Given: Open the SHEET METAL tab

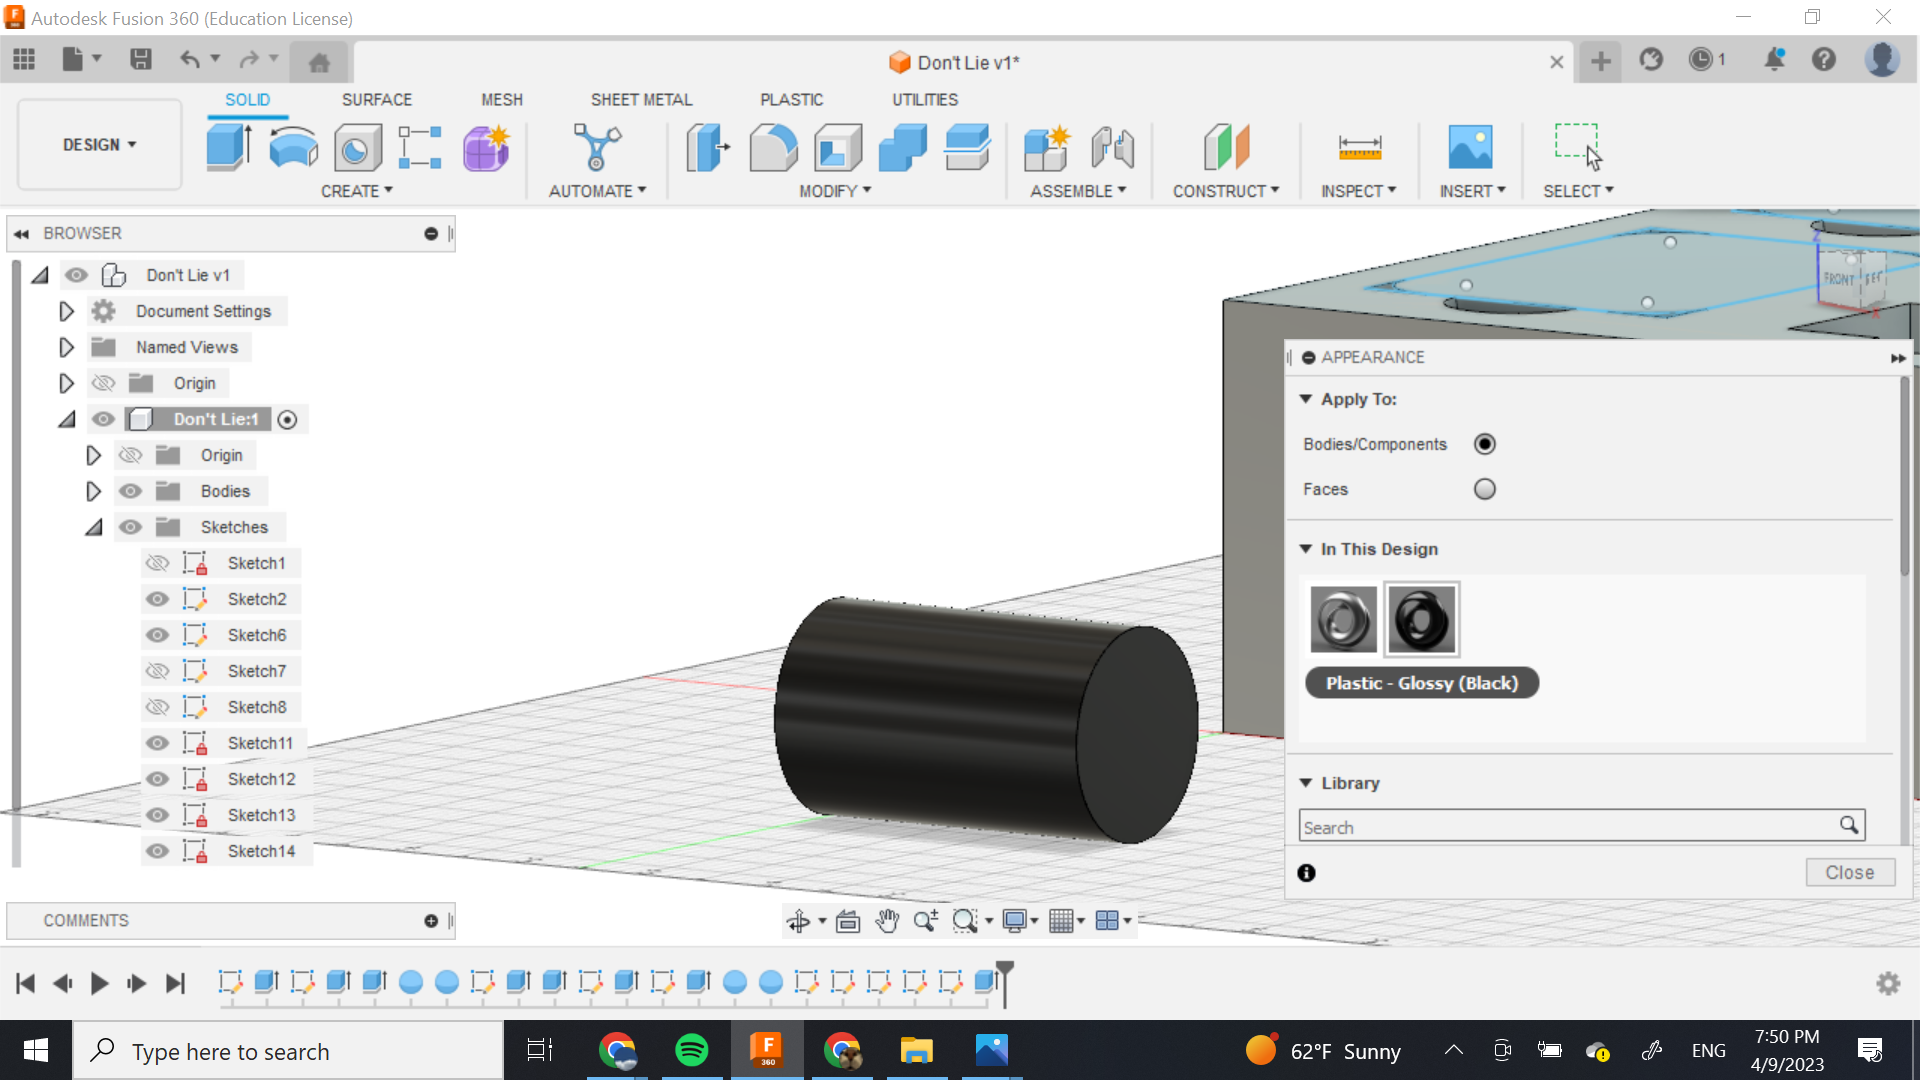Looking at the screenshot, I should pos(641,100).
